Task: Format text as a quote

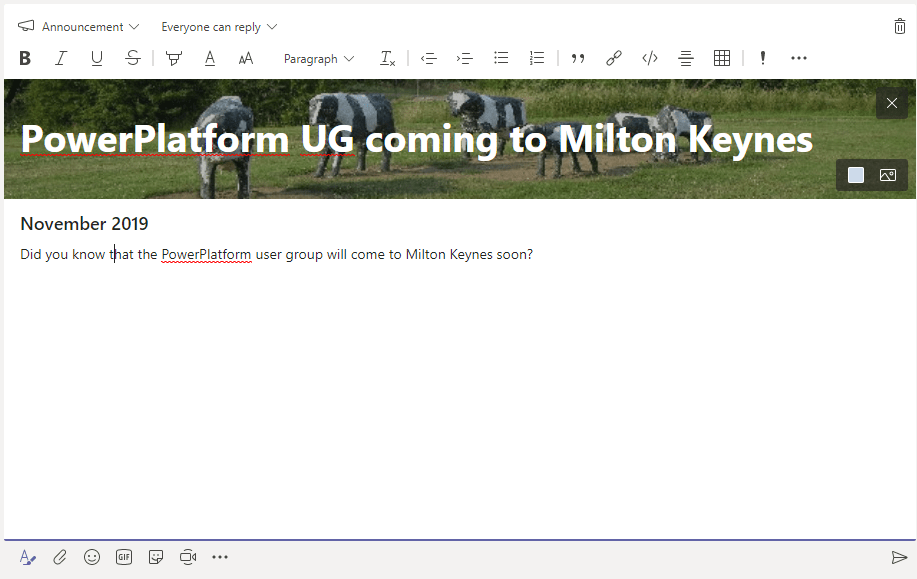Action: pyautogui.click(x=578, y=58)
